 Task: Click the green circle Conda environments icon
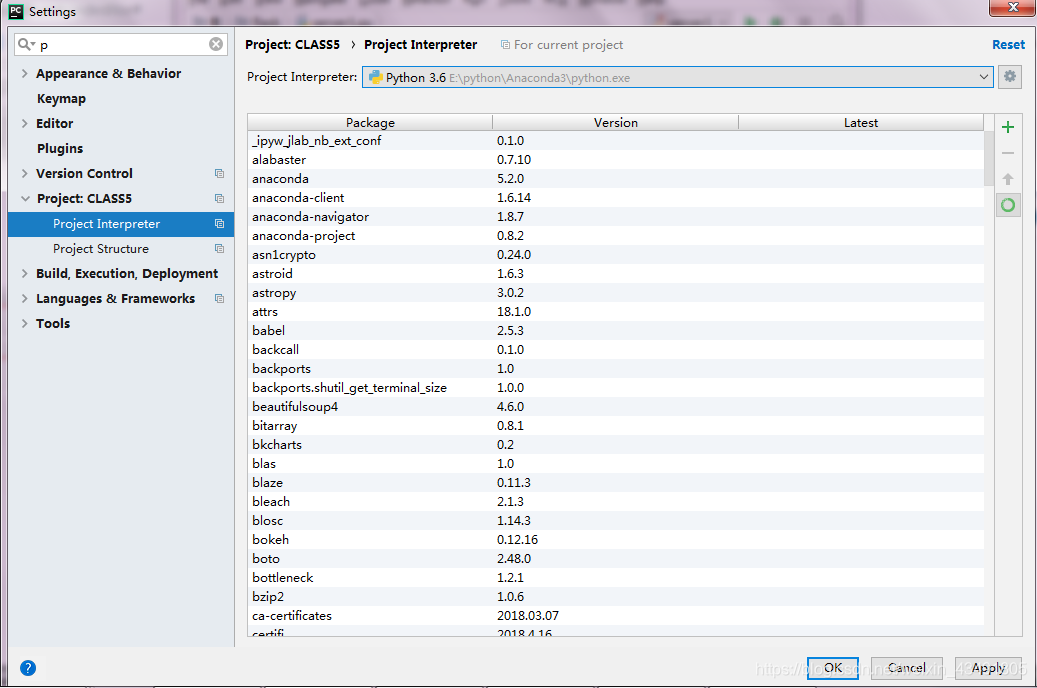1007,205
